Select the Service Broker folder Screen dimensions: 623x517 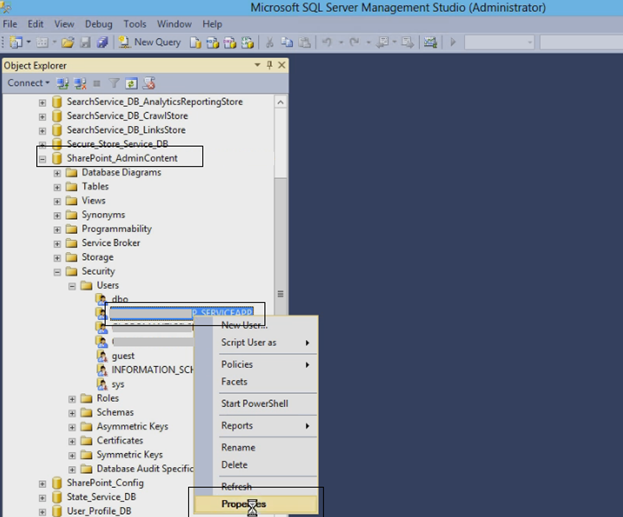111,243
